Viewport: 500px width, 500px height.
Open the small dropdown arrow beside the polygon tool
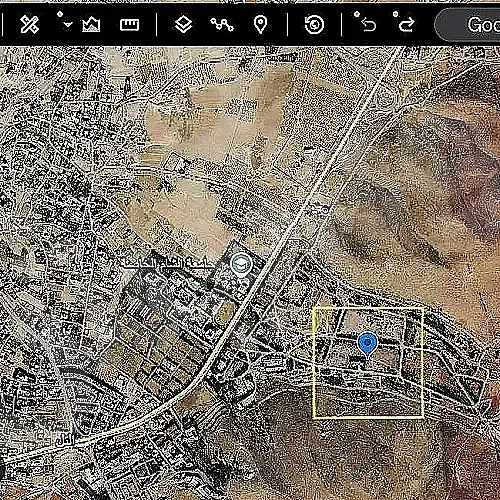tap(68, 24)
